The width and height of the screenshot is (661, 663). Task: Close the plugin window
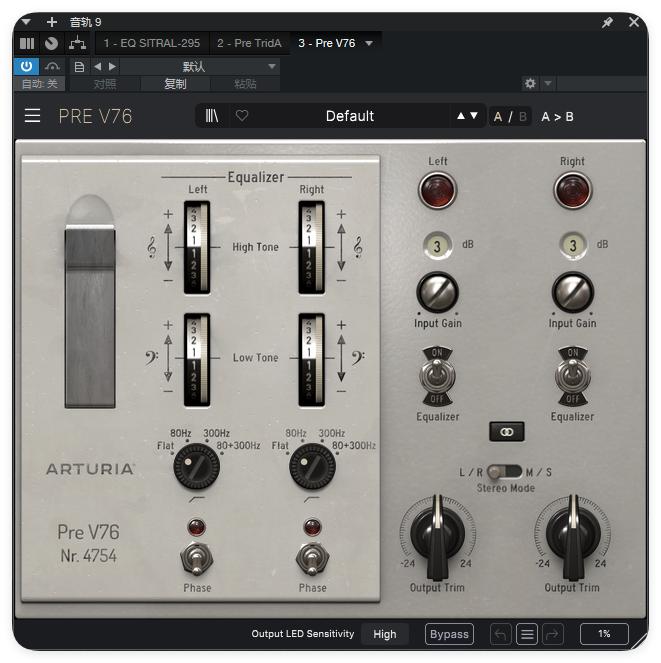[634, 22]
